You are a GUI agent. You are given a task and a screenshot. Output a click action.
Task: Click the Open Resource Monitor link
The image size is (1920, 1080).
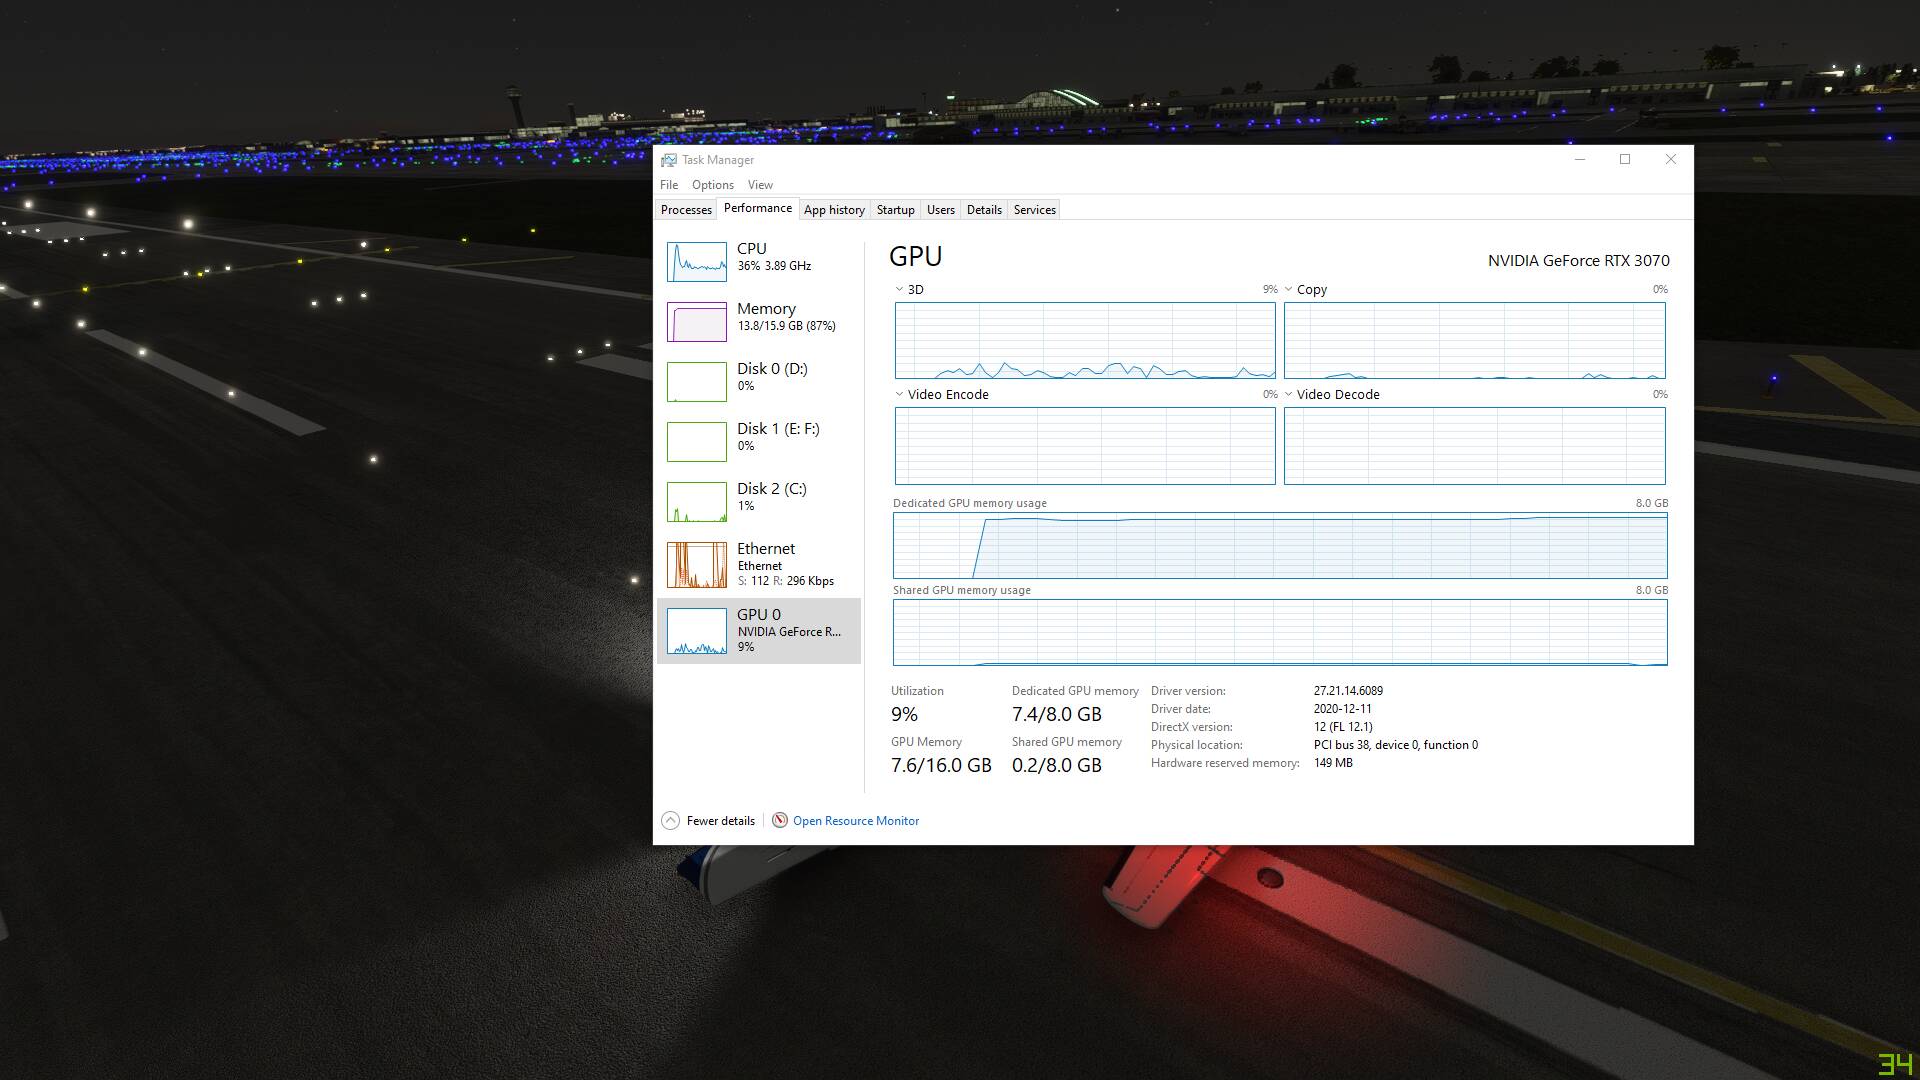pyautogui.click(x=855, y=821)
